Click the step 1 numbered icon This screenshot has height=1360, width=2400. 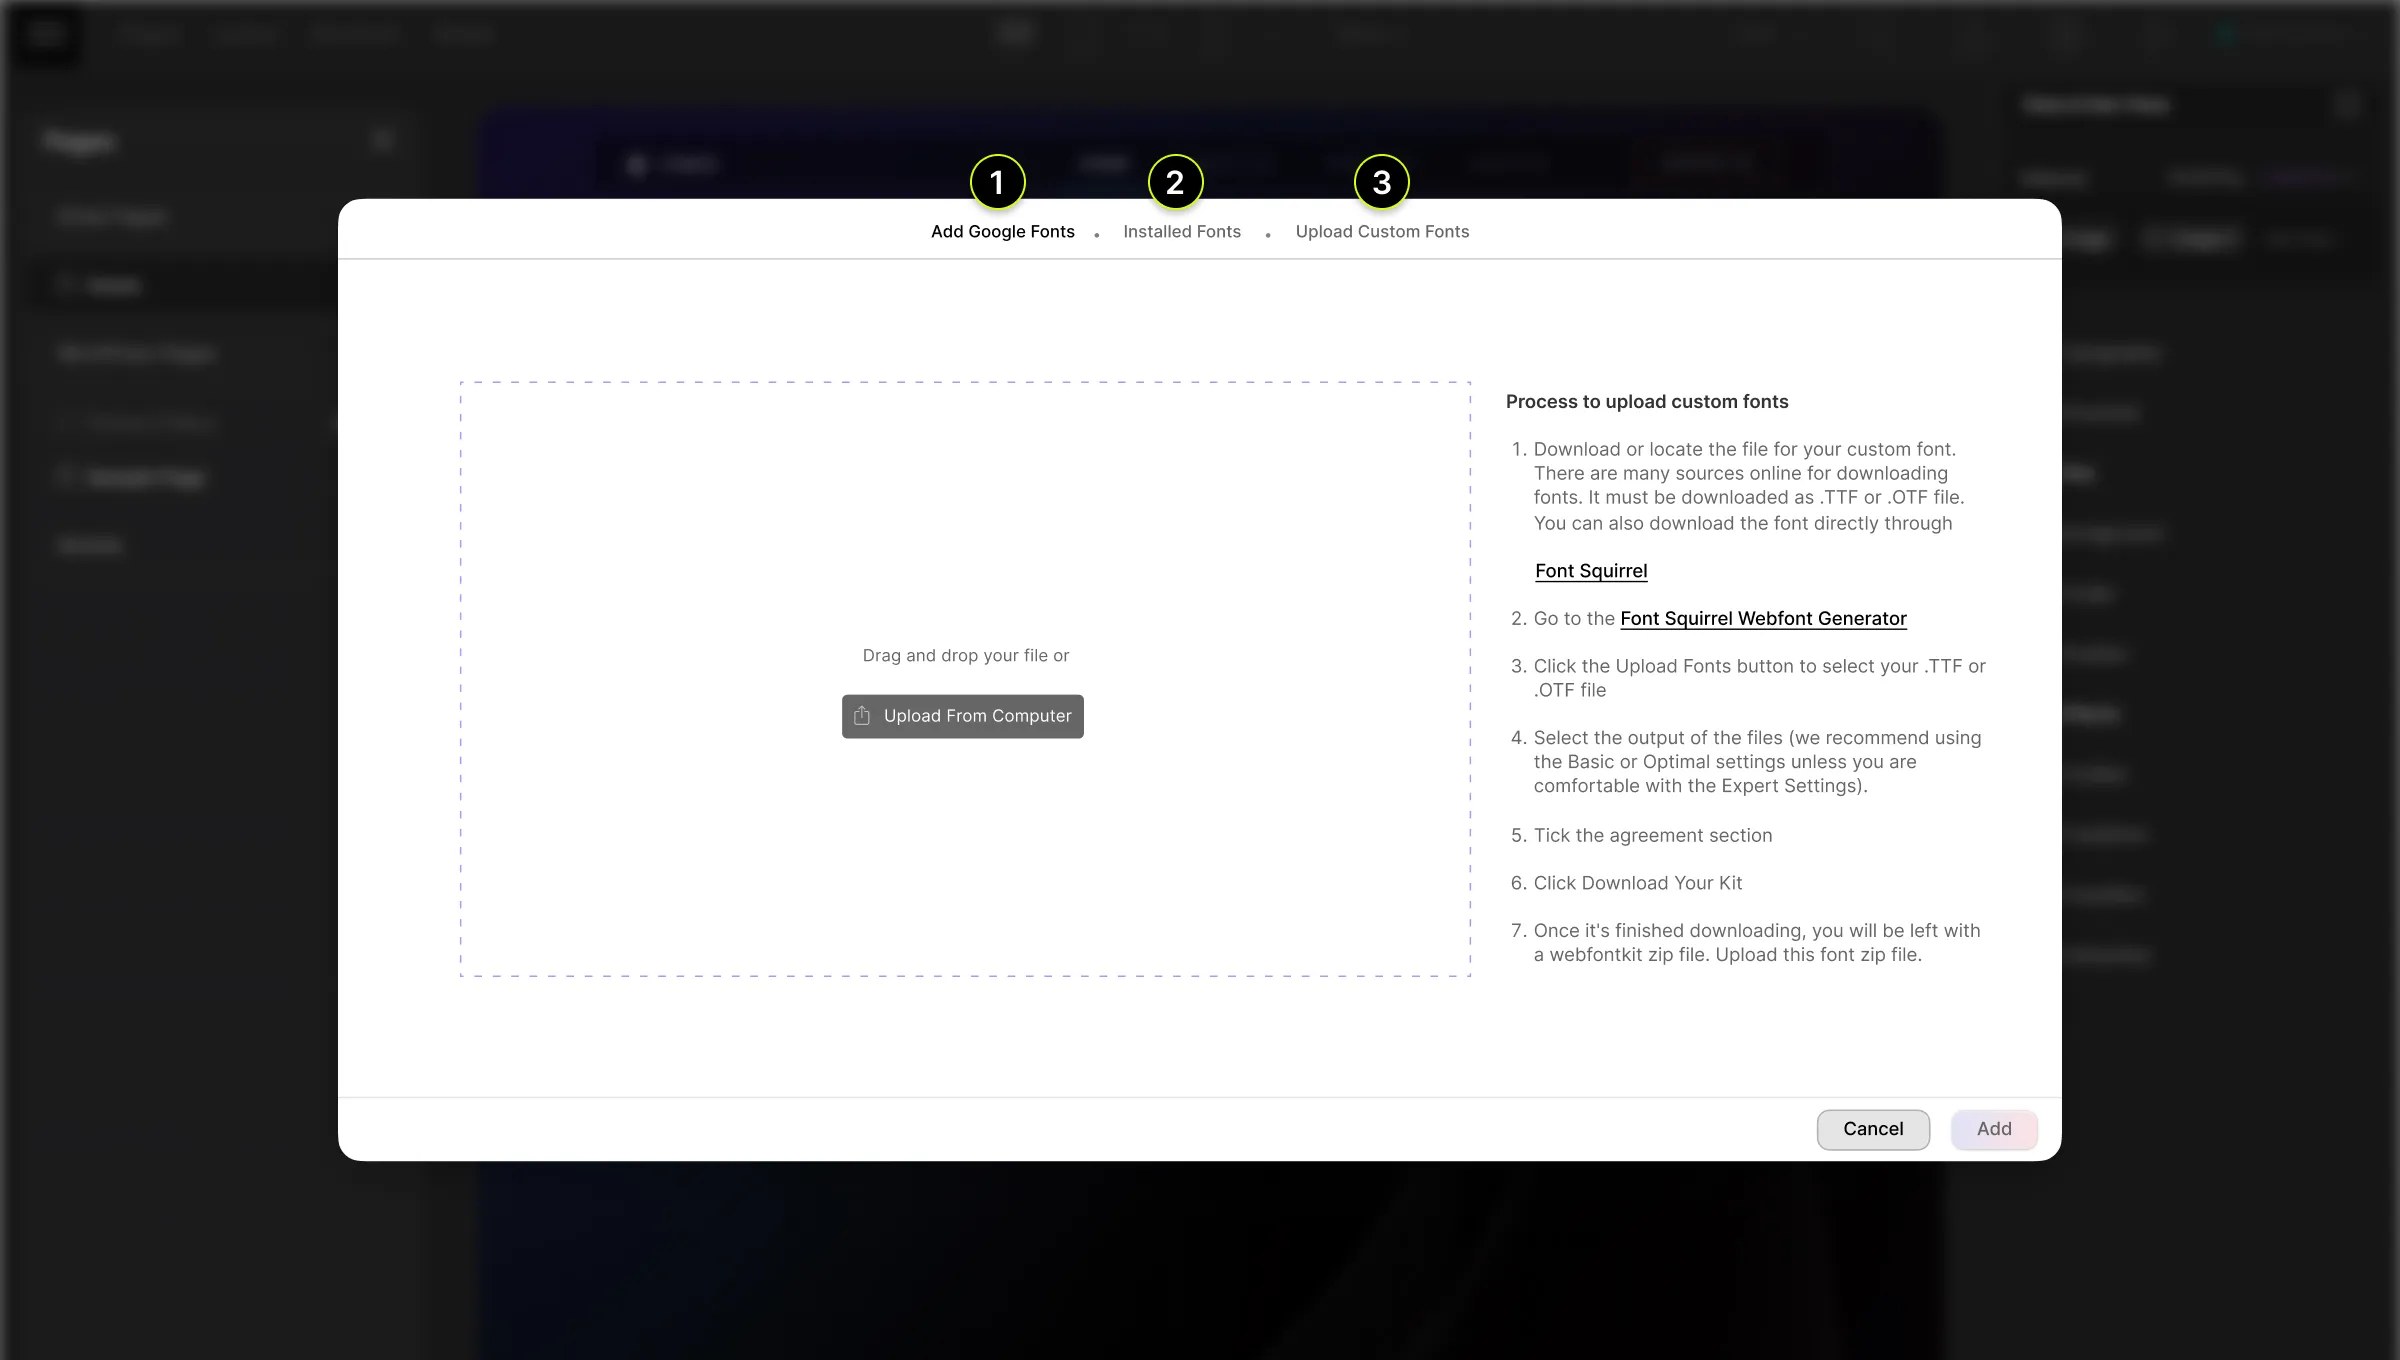pos(997,181)
